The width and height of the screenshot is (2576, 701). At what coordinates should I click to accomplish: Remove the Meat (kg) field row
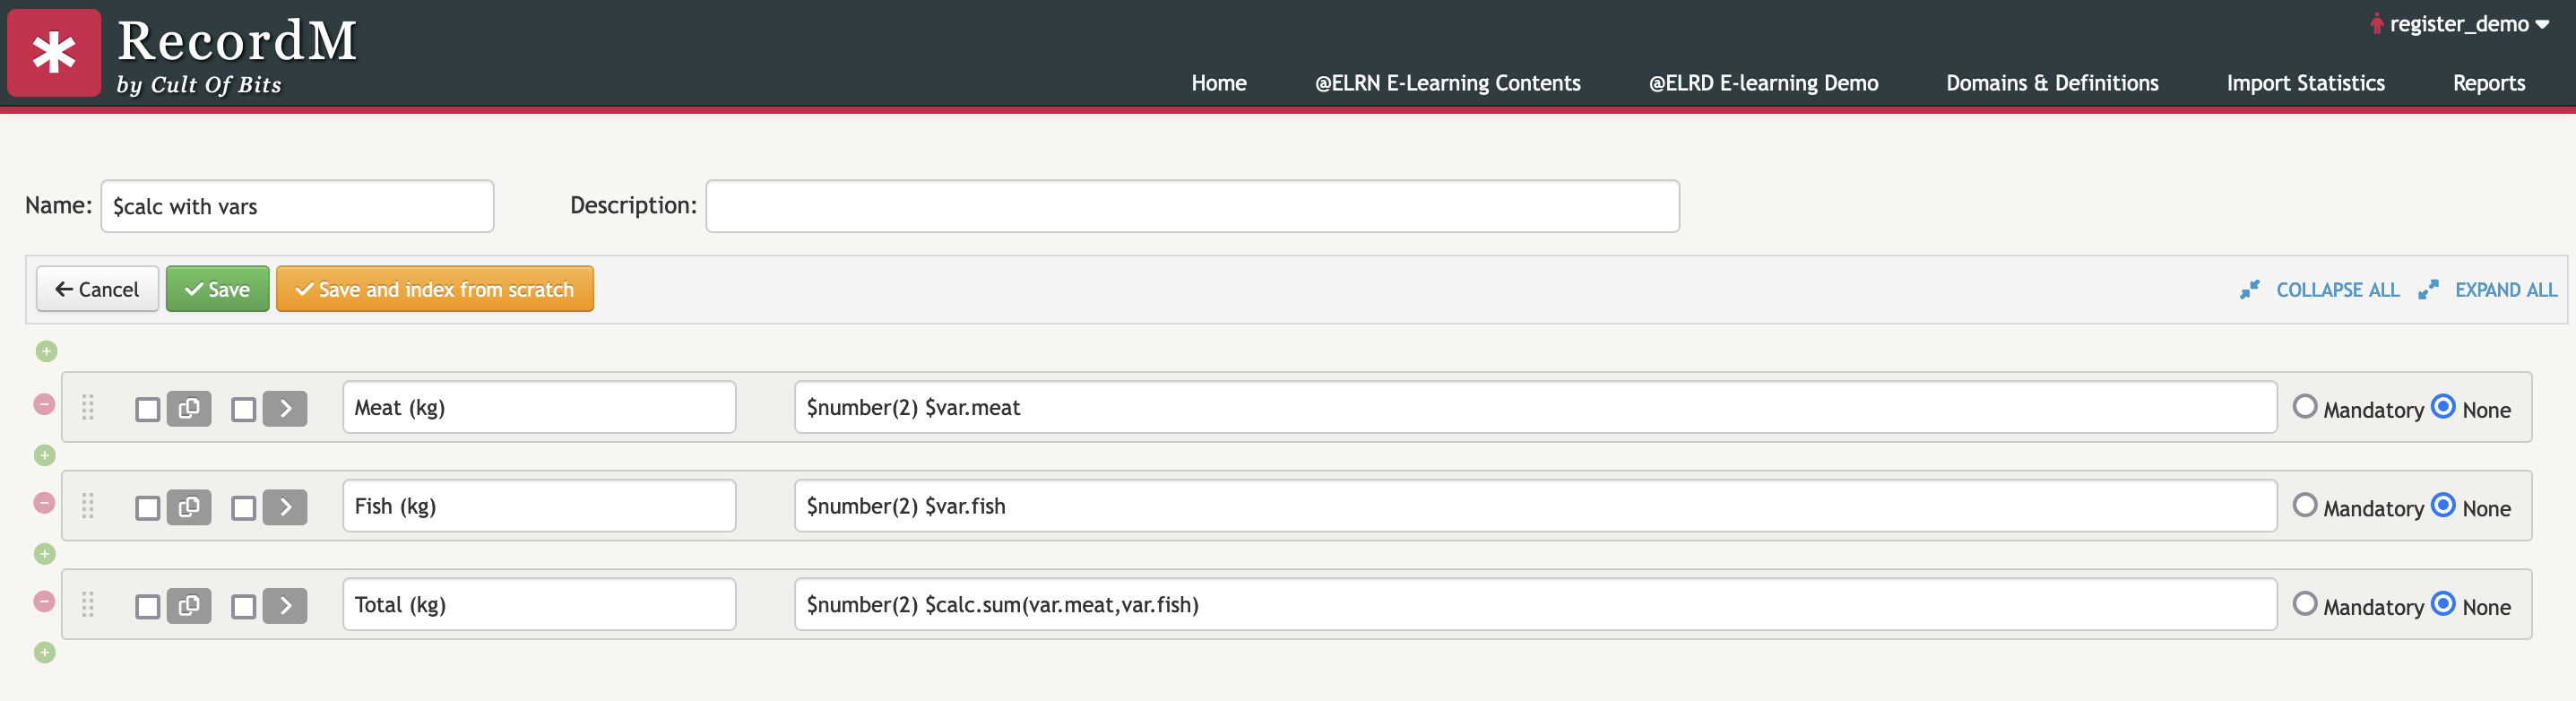(44, 404)
